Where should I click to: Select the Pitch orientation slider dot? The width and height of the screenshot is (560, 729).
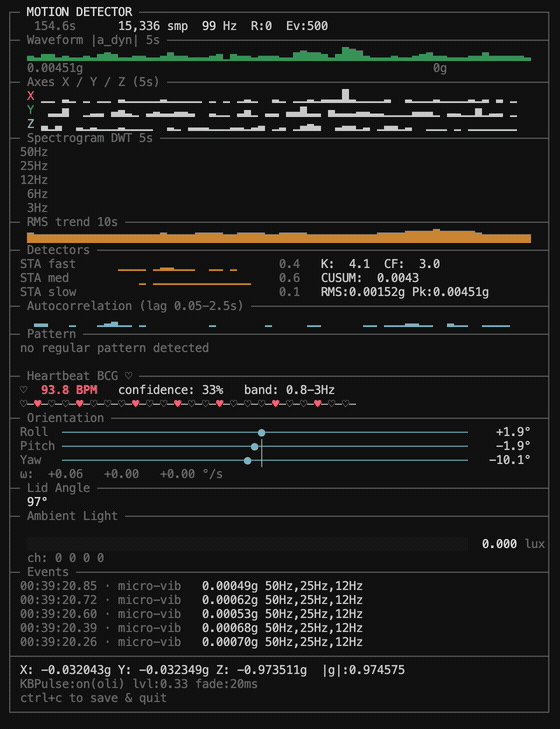tap(254, 447)
